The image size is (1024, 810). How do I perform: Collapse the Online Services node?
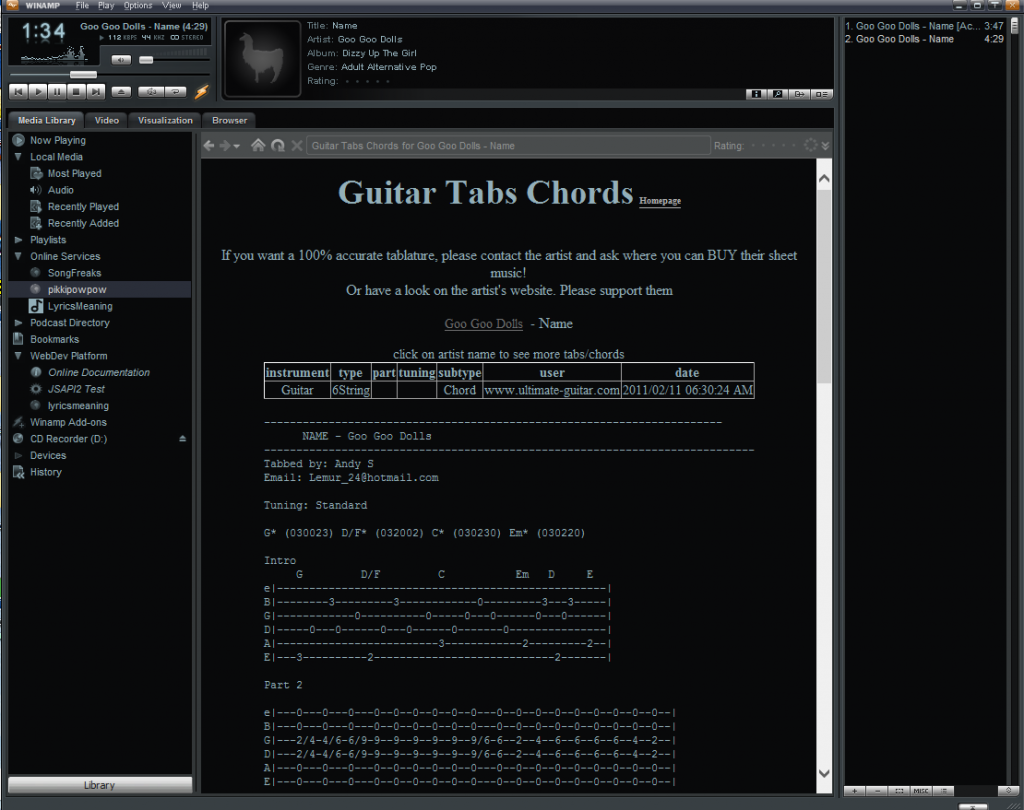(18, 256)
